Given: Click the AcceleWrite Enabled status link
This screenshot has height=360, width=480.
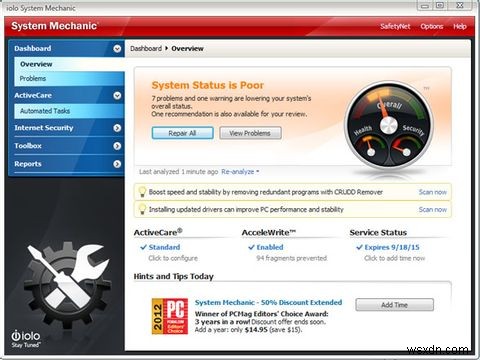Looking at the screenshot, I should point(270,247).
